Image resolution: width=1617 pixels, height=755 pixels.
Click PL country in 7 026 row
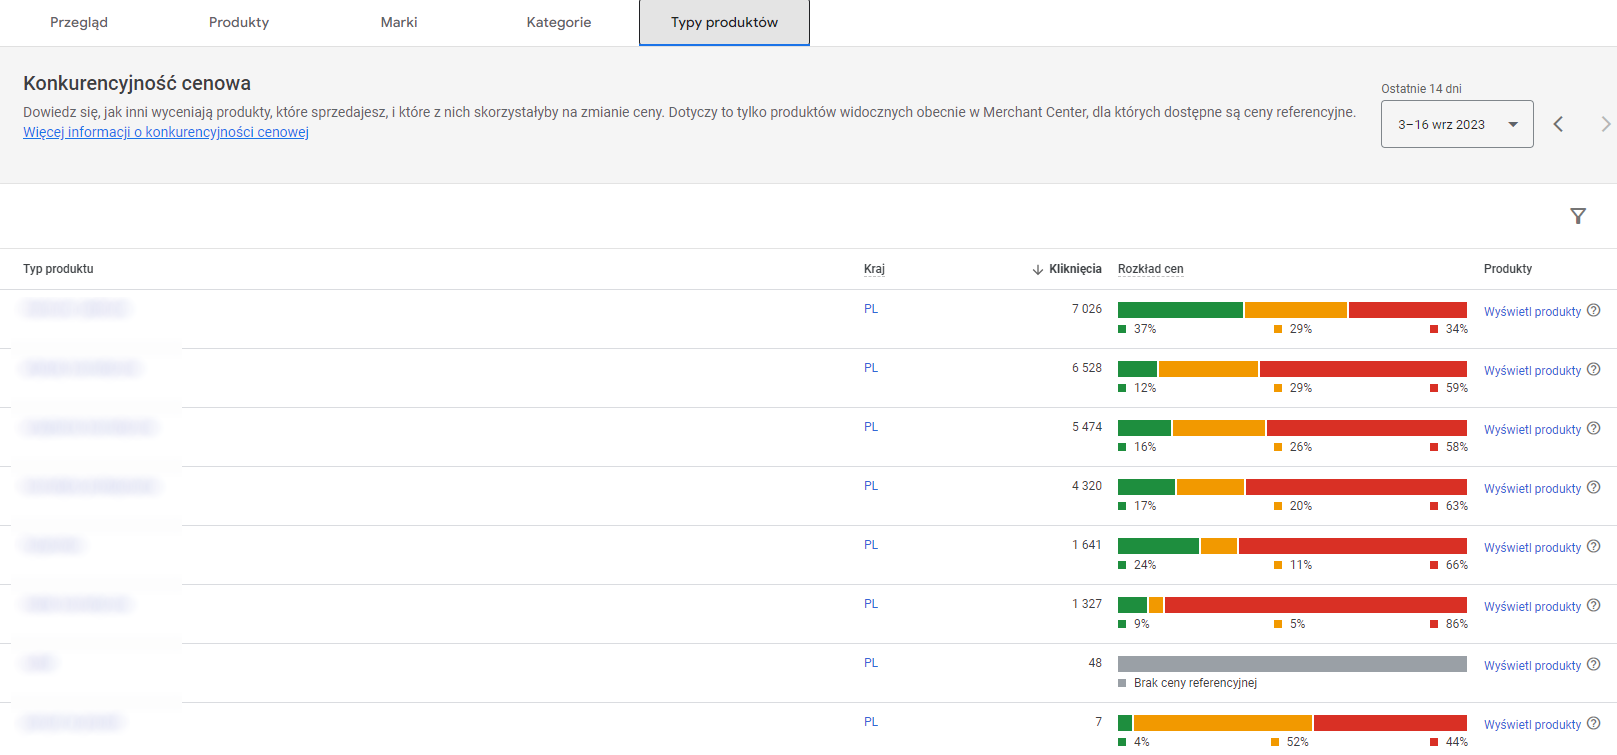click(871, 309)
